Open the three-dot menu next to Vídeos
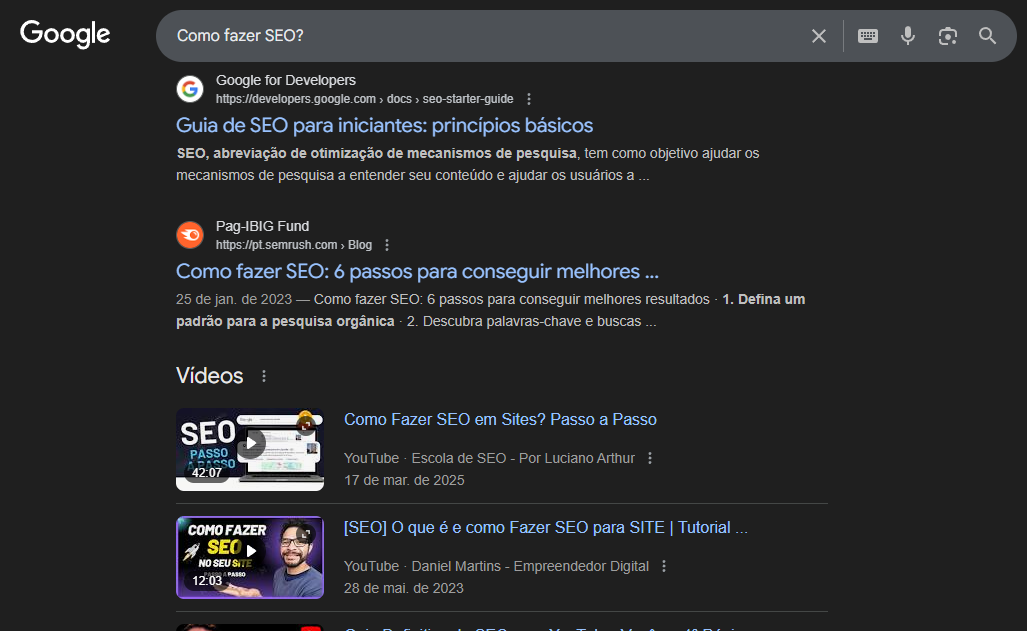Image resolution: width=1027 pixels, height=631 pixels. 263,374
